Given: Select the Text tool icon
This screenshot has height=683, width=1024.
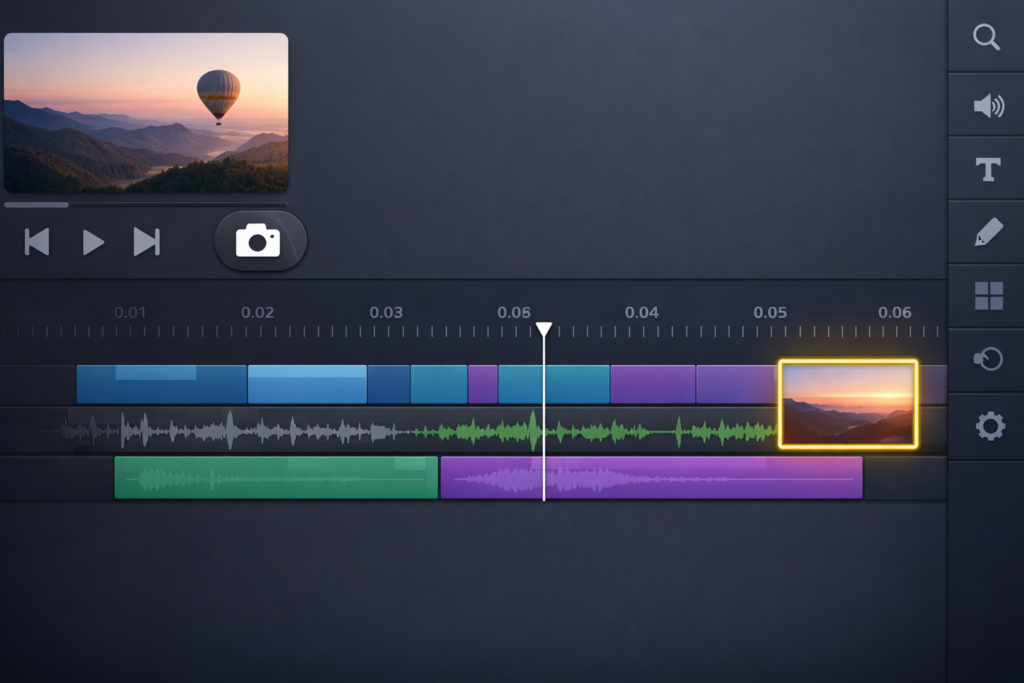Looking at the screenshot, I should tap(987, 170).
